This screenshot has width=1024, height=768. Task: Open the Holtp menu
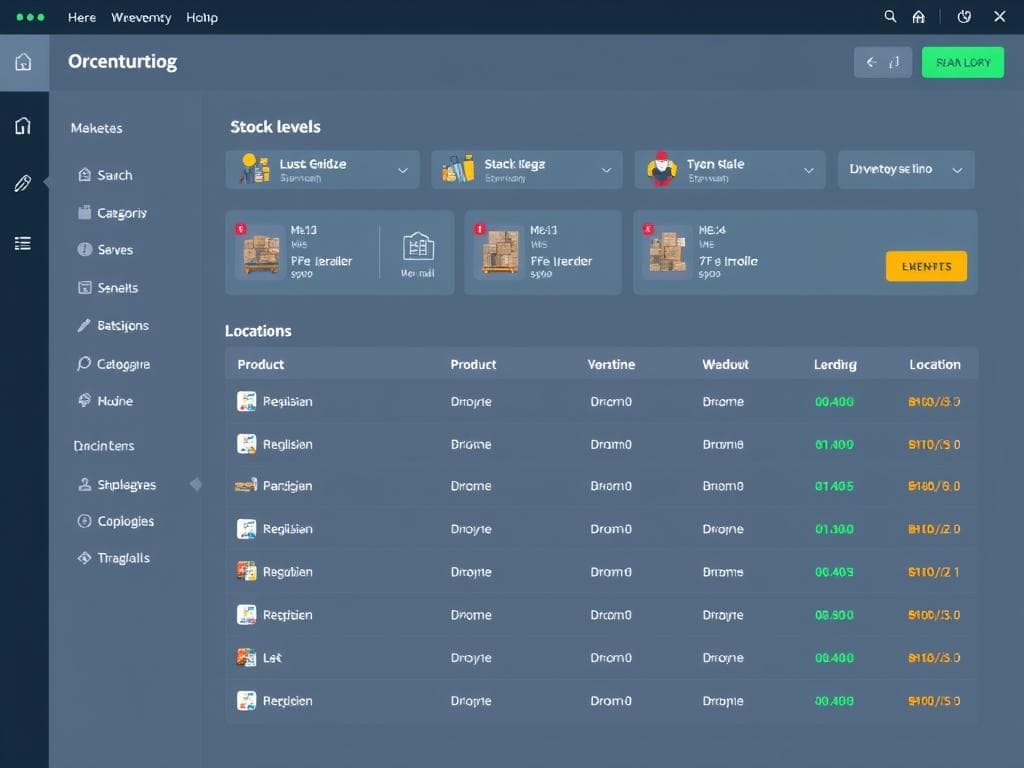202,18
